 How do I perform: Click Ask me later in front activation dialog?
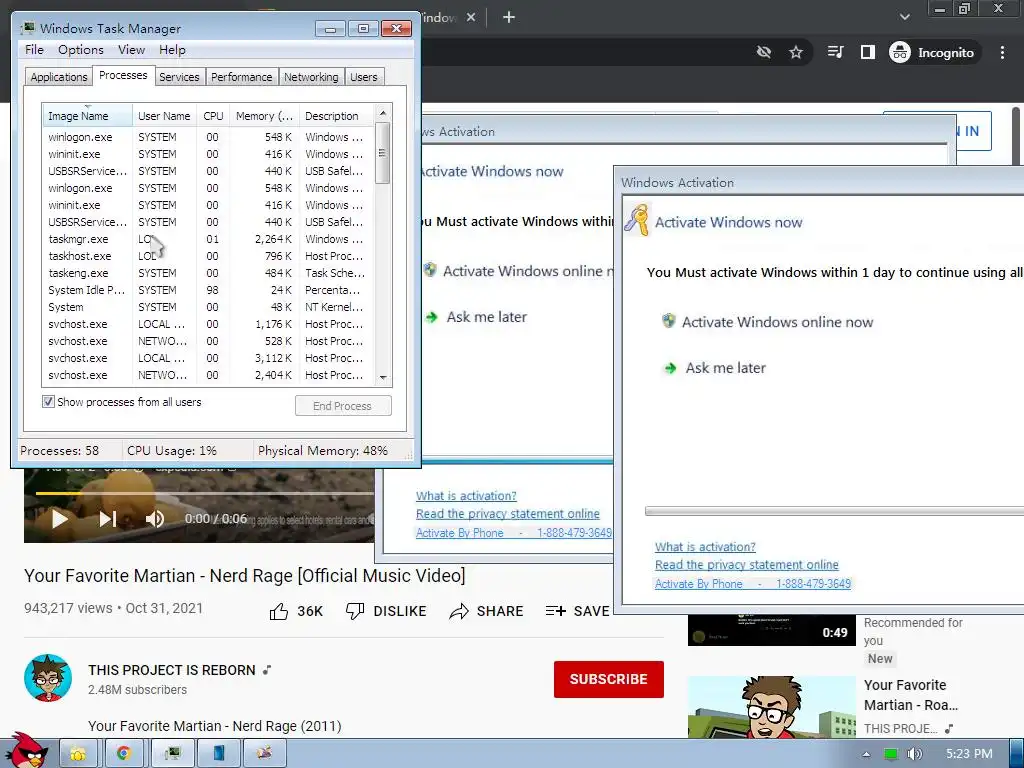point(725,368)
